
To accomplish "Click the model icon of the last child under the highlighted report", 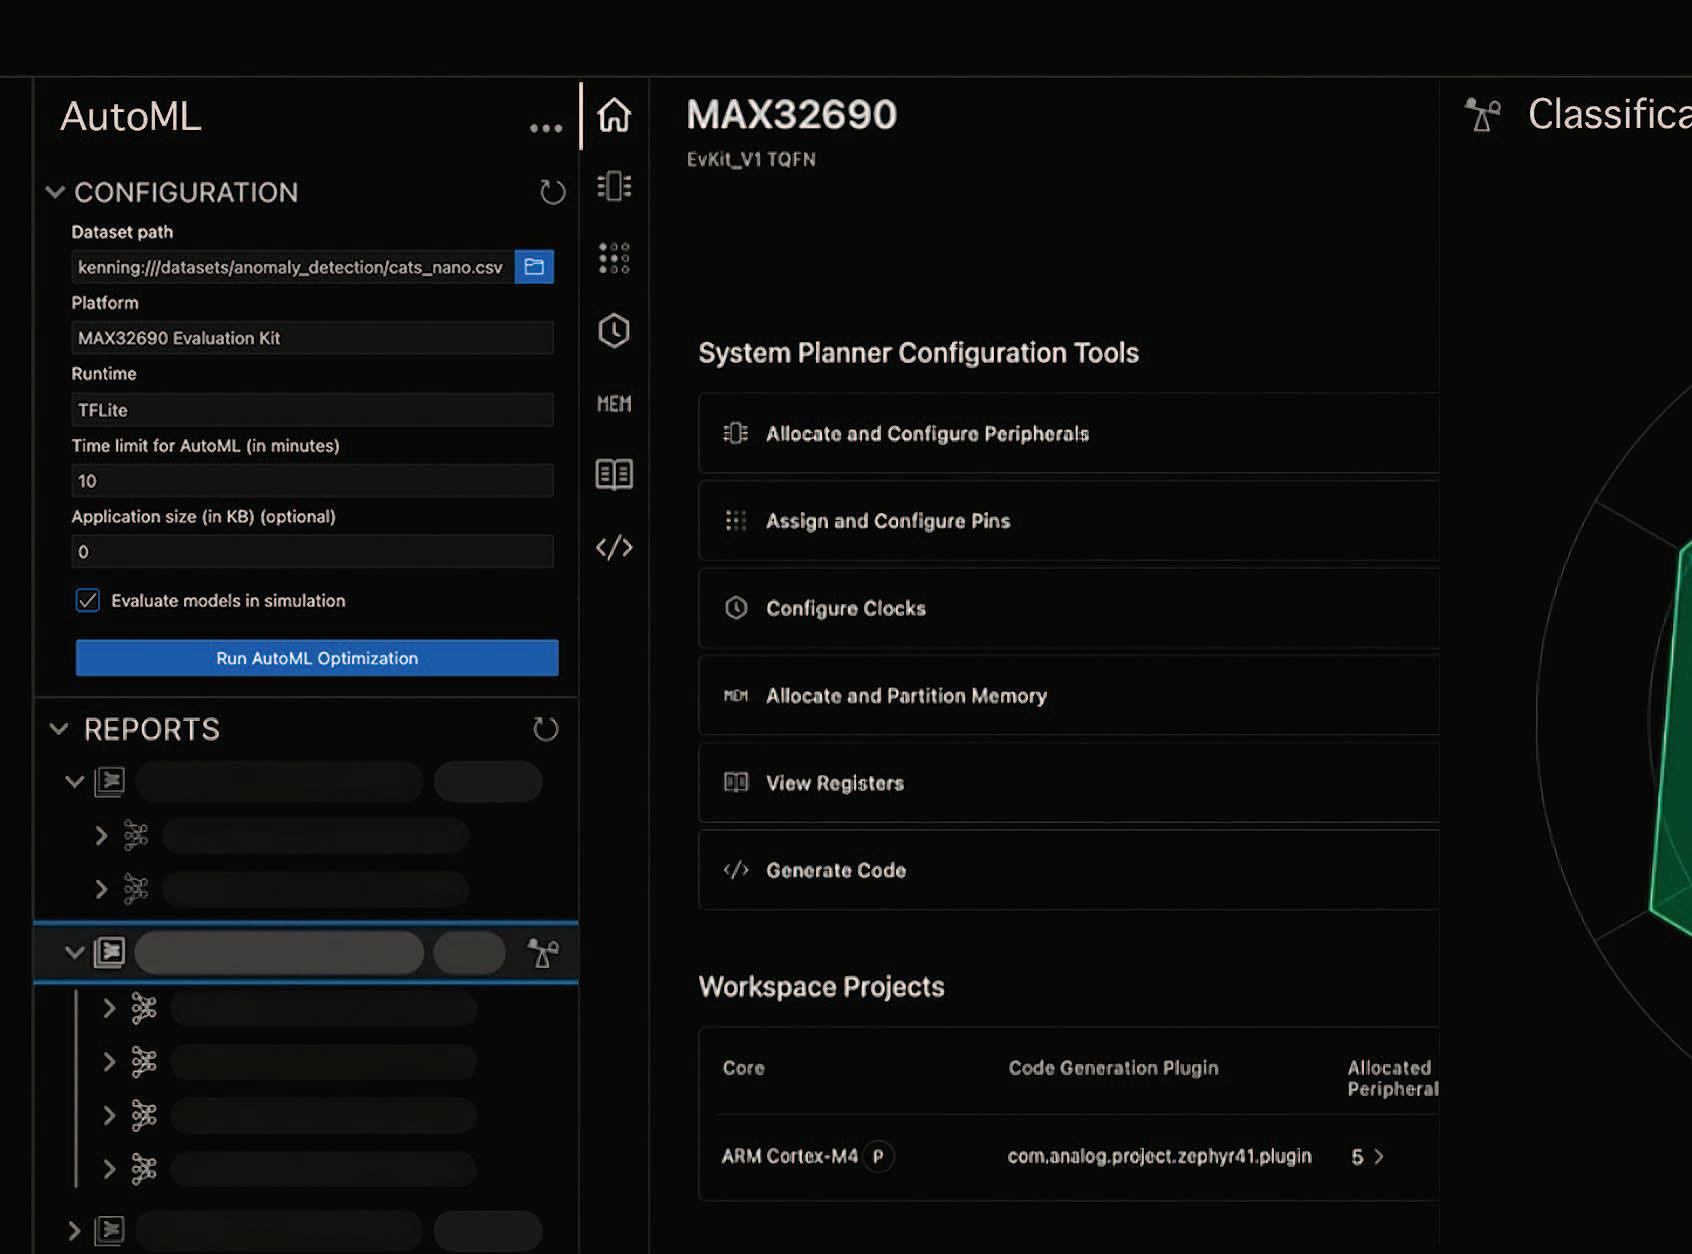I will [144, 1168].
